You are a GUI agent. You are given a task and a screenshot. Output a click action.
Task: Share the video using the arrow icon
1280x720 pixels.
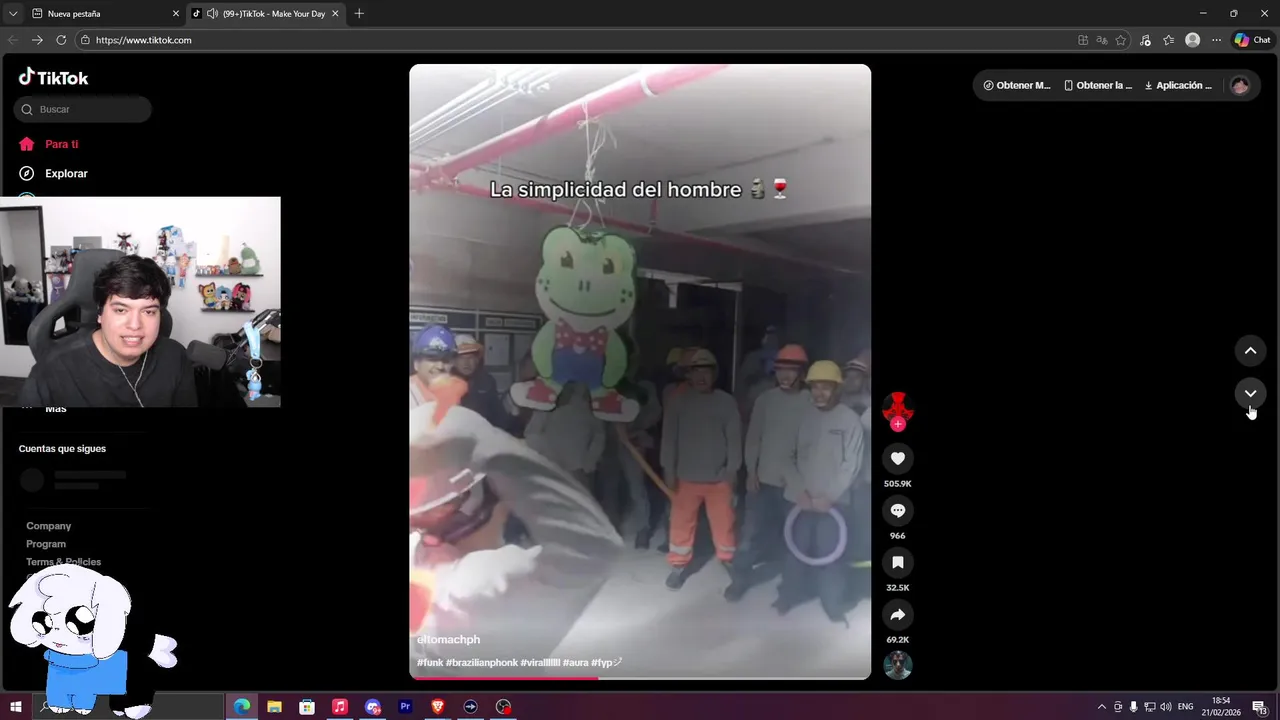[x=897, y=614]
